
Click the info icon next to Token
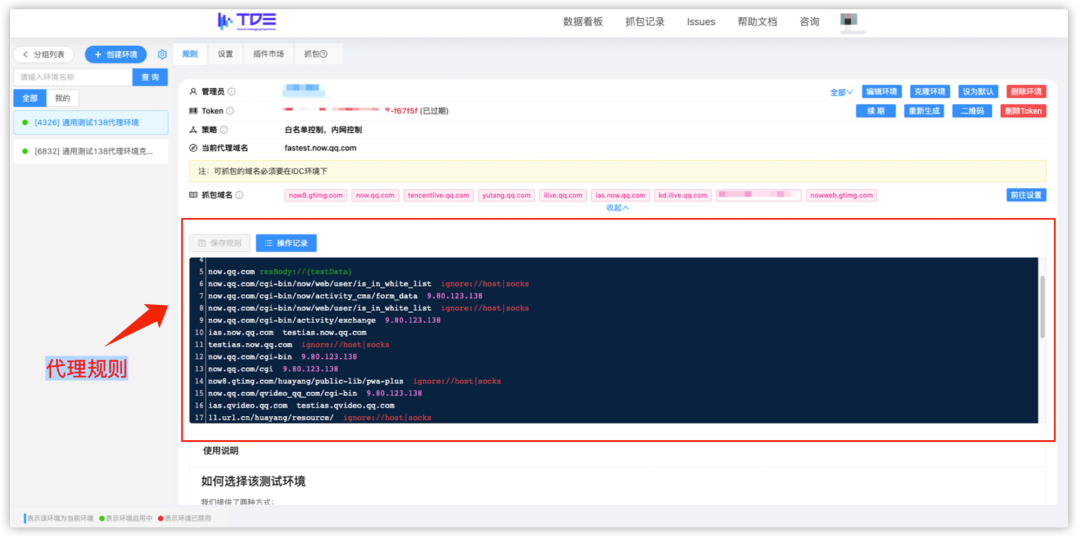point(229,111)
